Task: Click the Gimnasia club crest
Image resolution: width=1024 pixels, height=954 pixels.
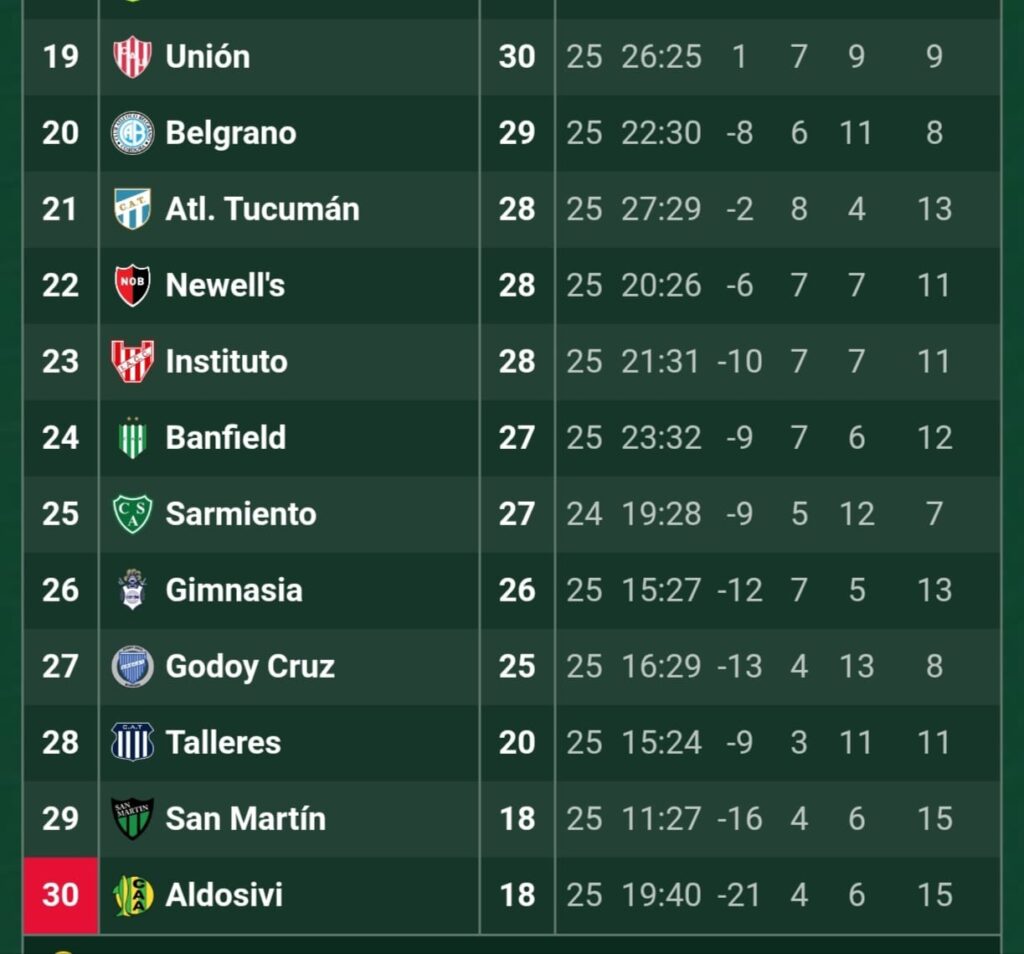Action: 133,590
